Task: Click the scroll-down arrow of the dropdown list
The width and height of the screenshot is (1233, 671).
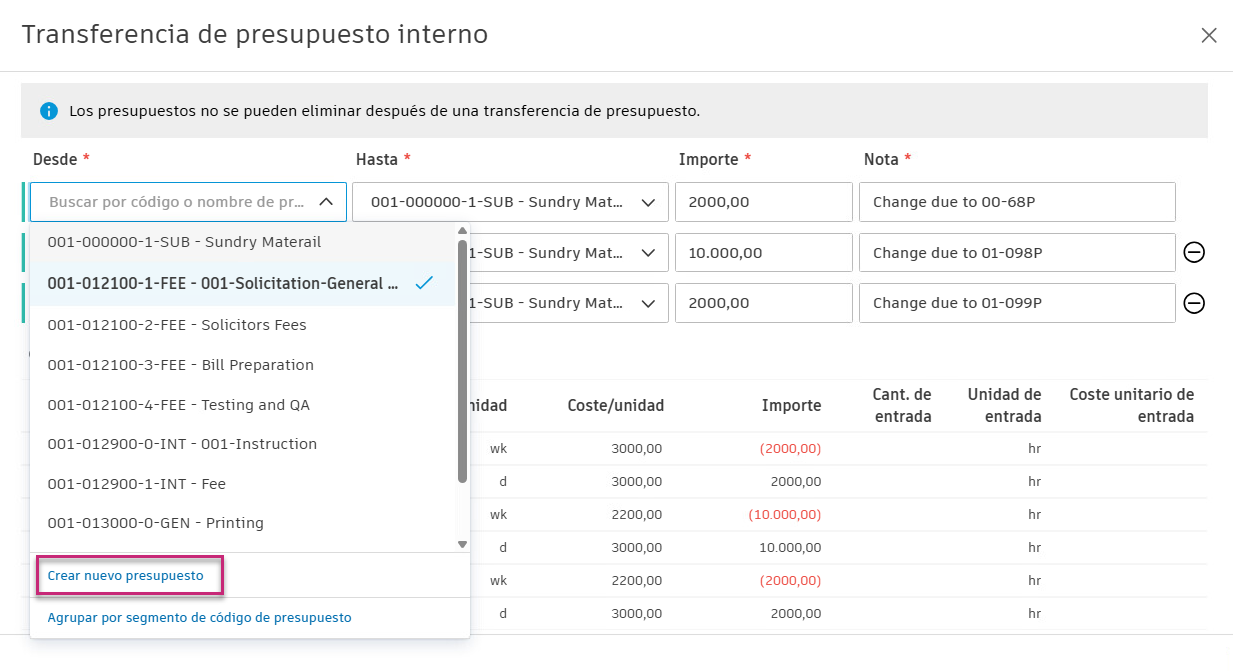Action: (x=461, y=543)
